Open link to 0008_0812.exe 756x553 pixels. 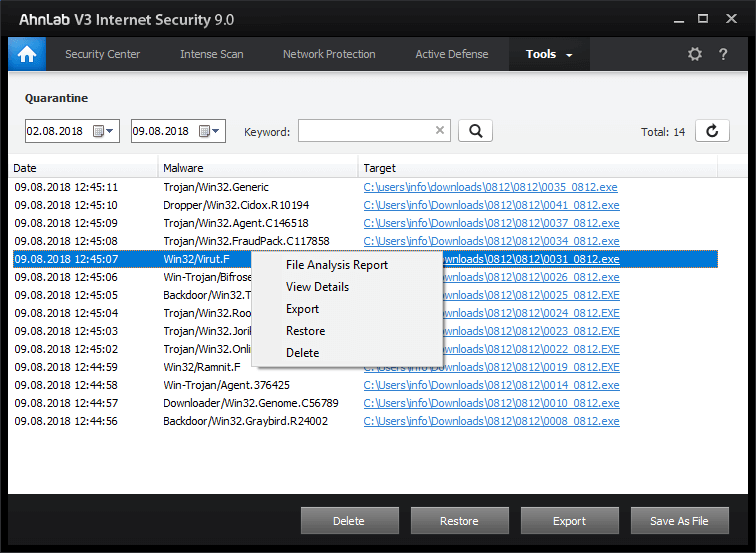491,421
